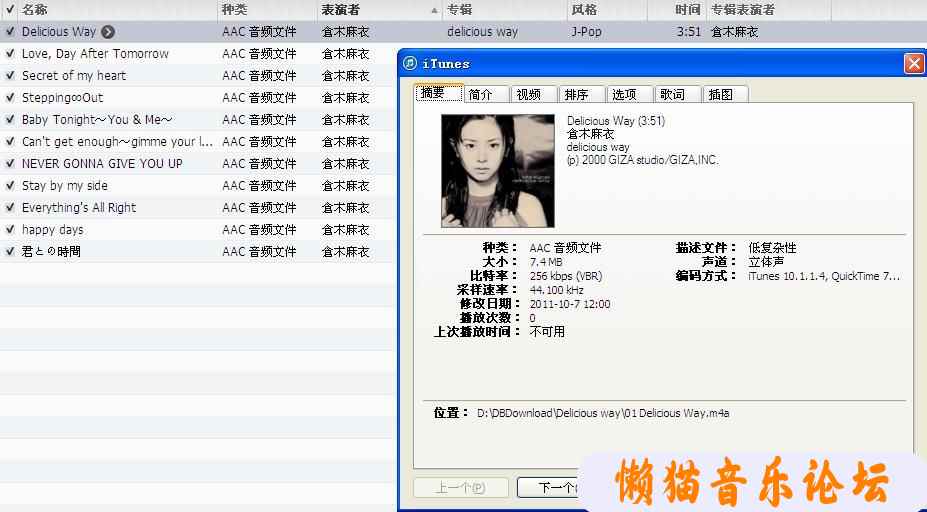Click the delicious way album cell in first row

click(x=482, y=32)
